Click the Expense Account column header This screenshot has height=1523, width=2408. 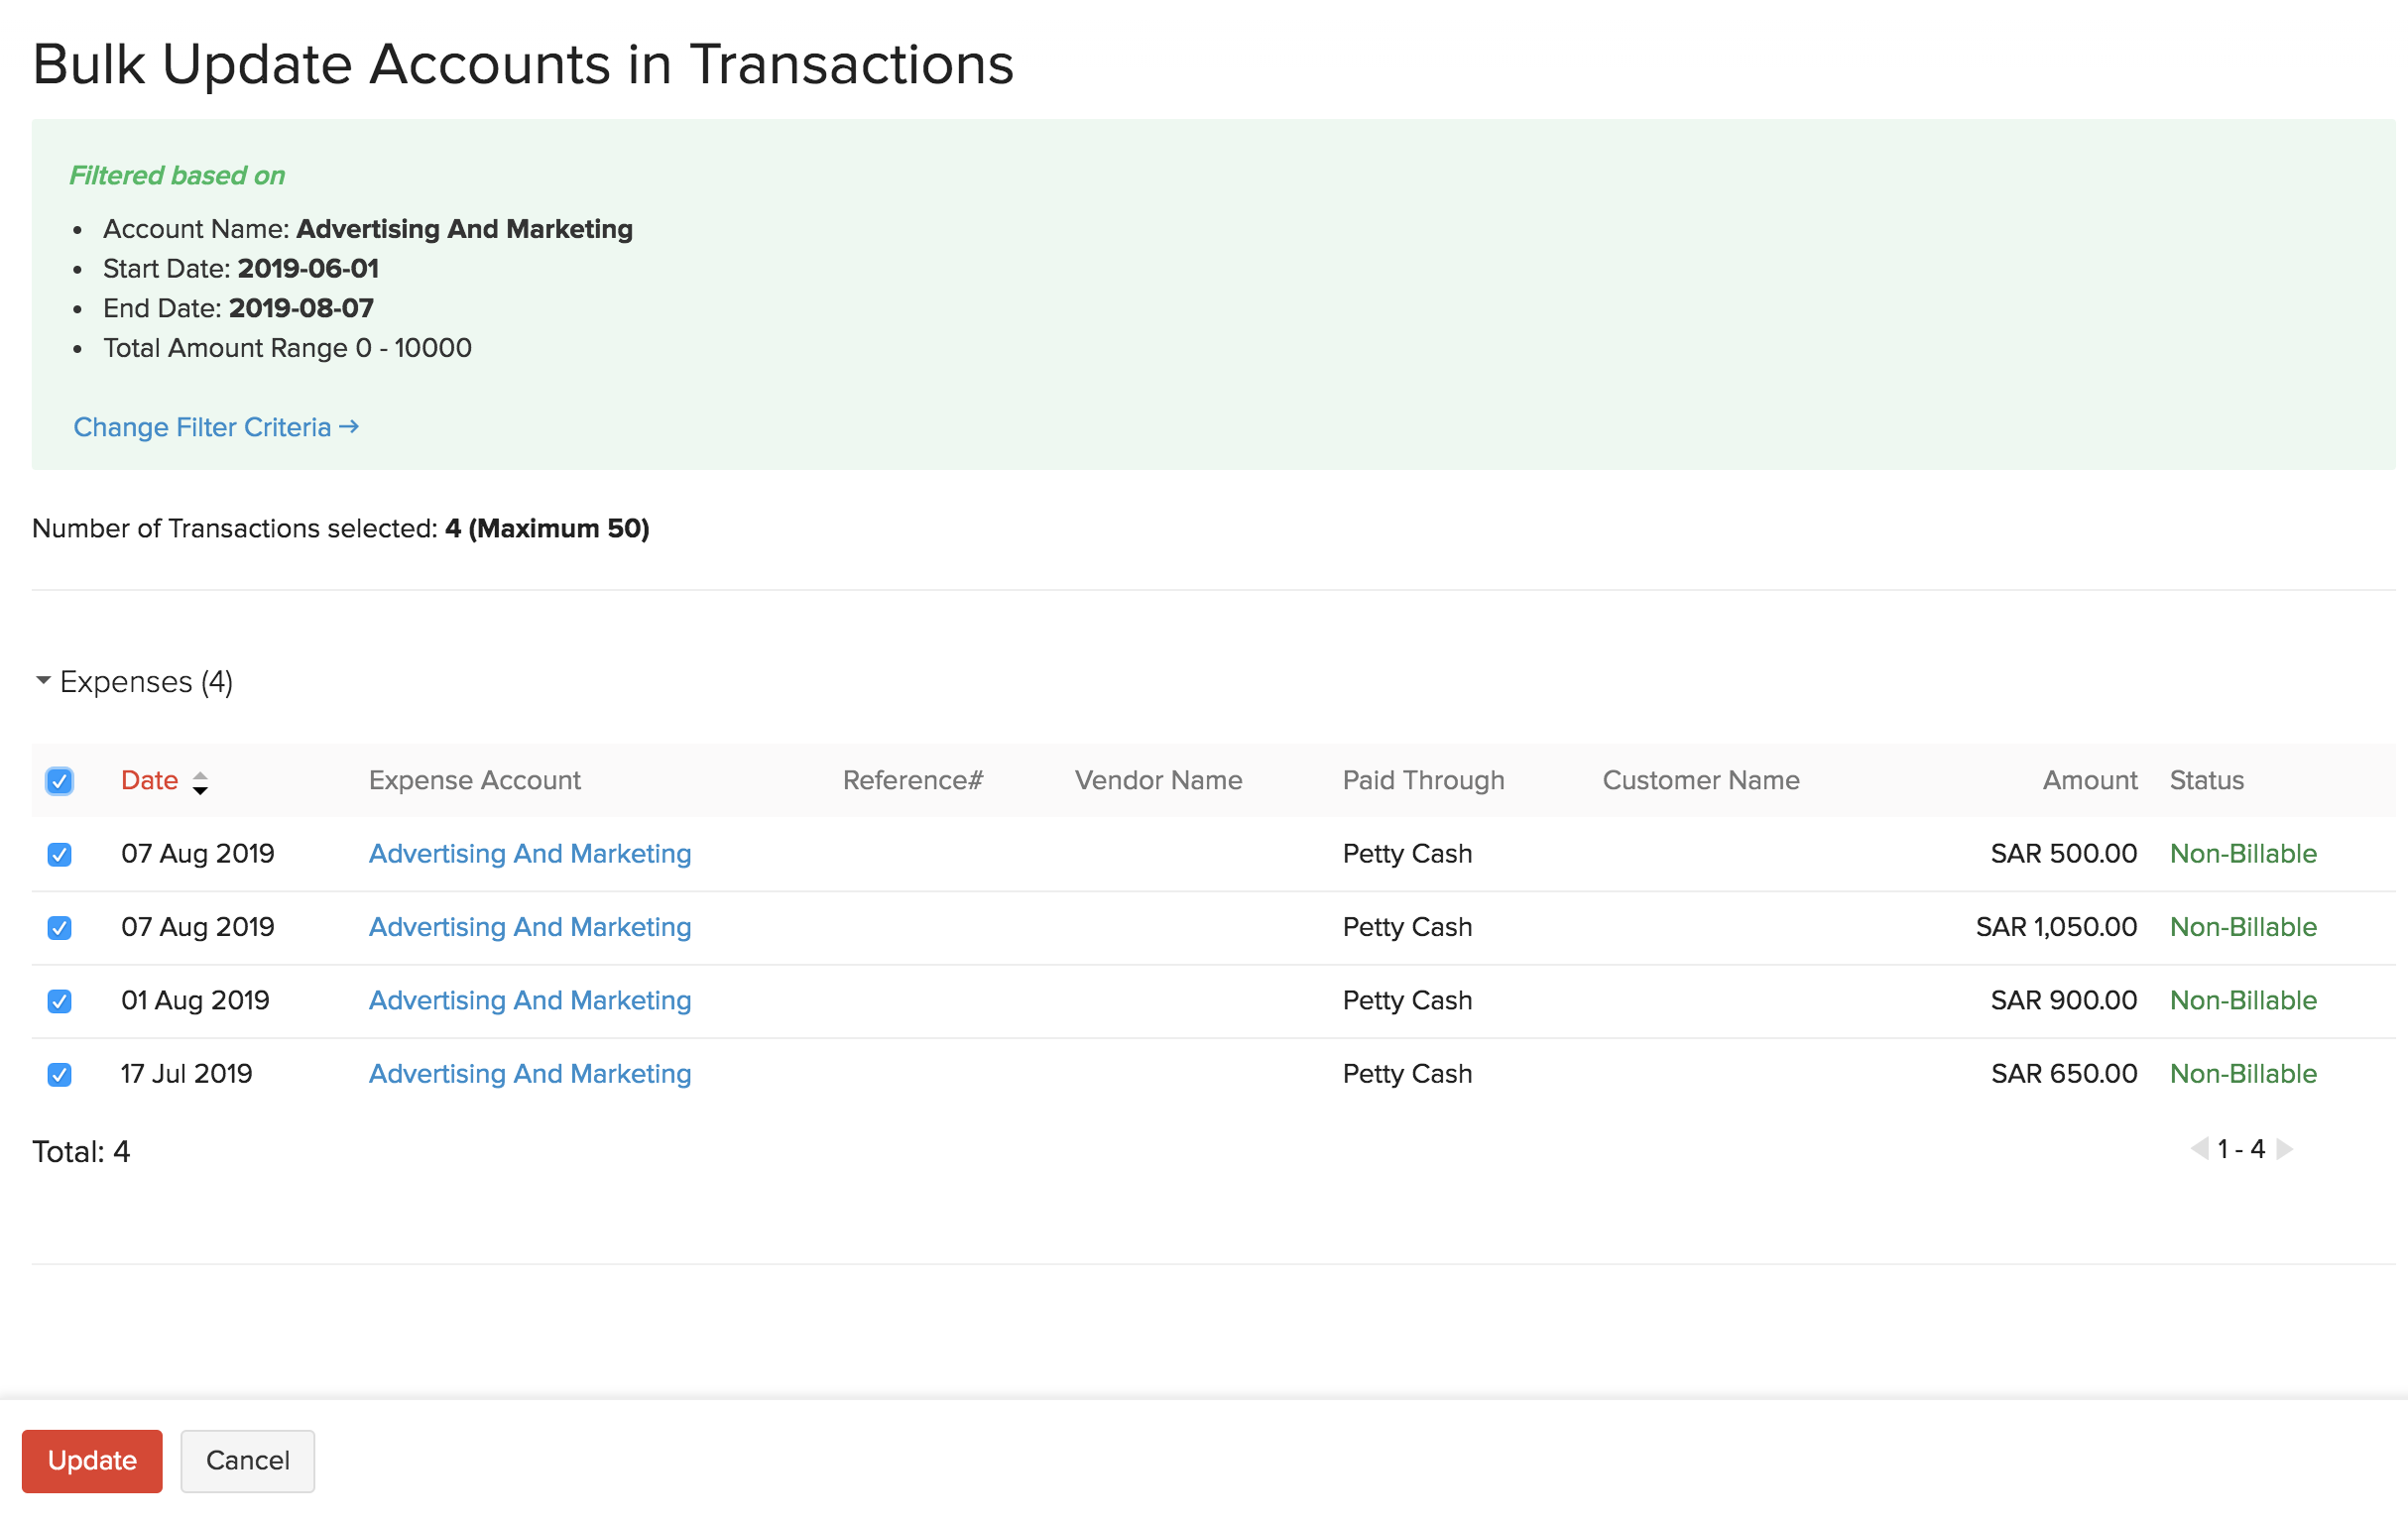(475, 780)
